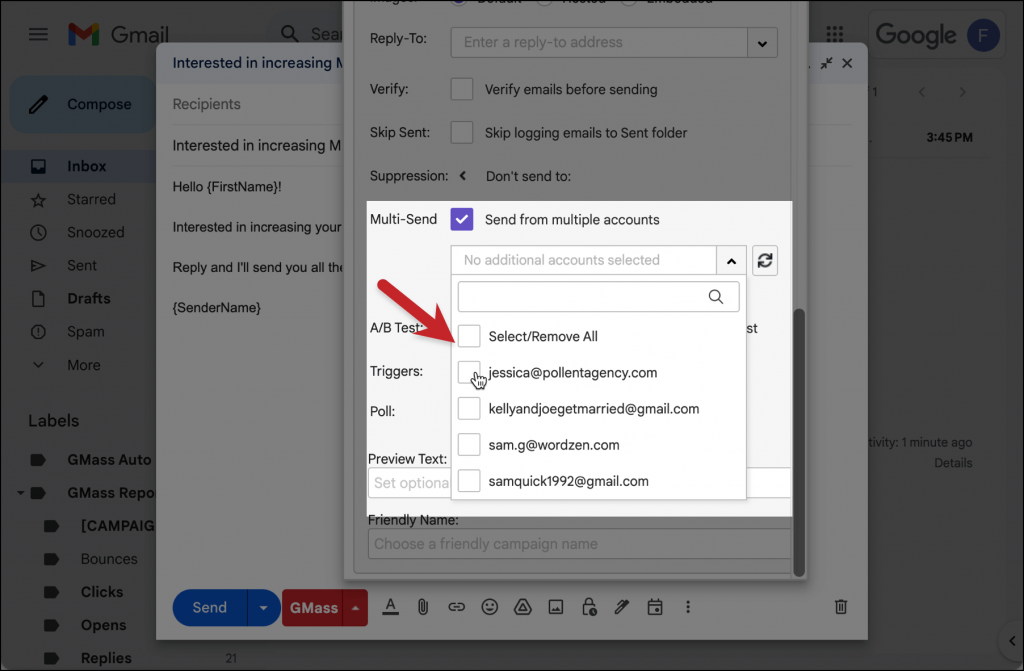The height and width of the screenshot is (671, 1024).
Task: Click the magnifying glass in the account search
Action: (x=716, y=296)
